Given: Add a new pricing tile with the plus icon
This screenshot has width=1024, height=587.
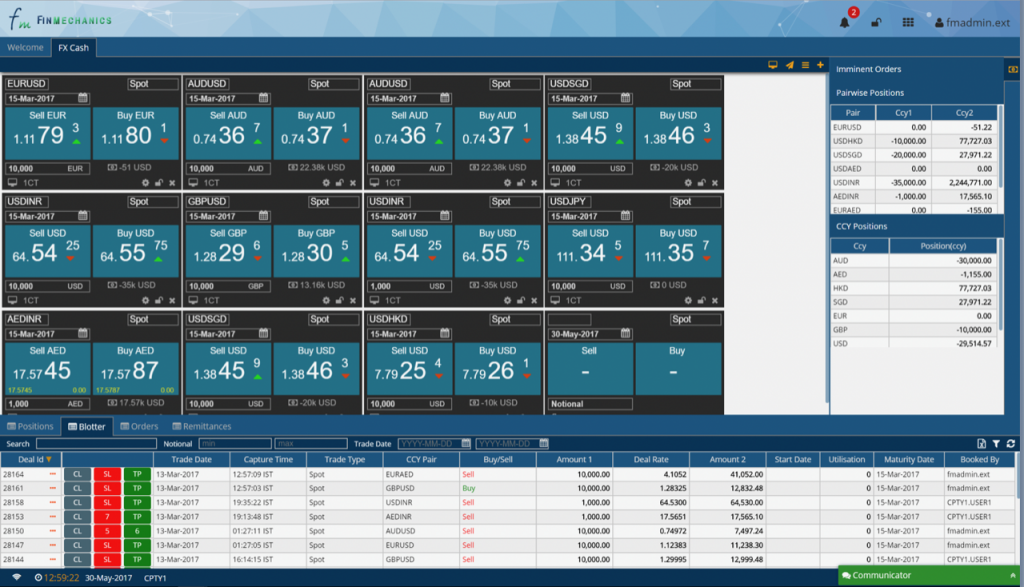Looking at the screenshot, I should pos(818,64).
